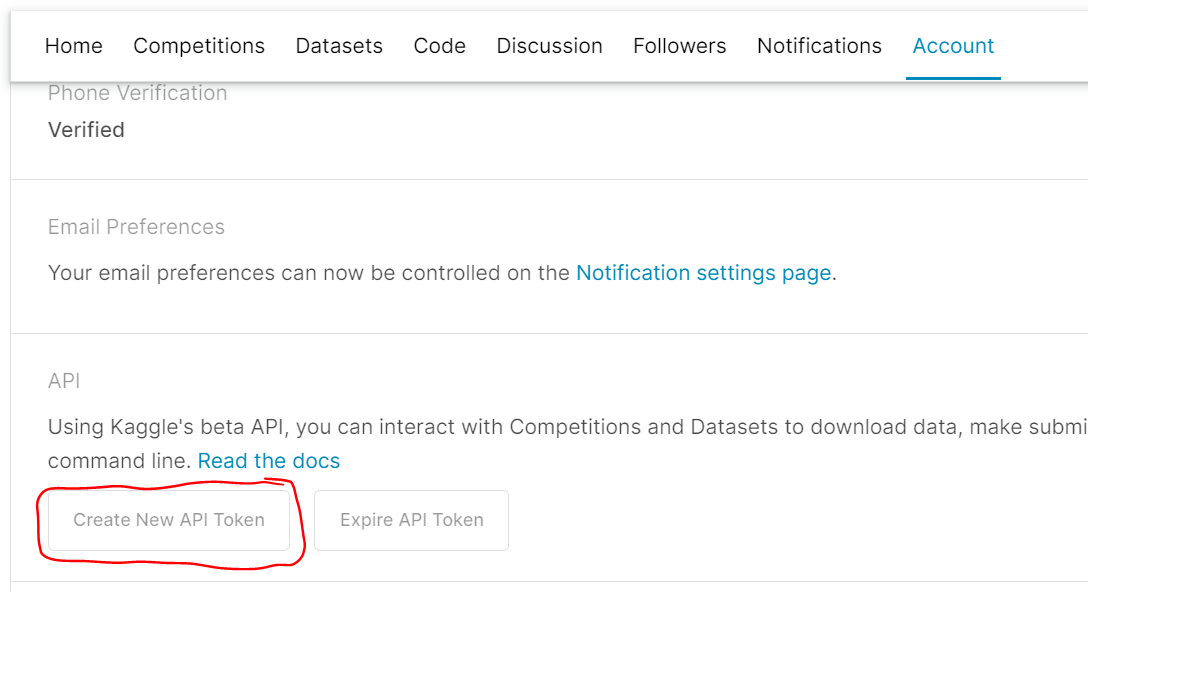
Task: Select the Account tab
Action: pos(952,46)
